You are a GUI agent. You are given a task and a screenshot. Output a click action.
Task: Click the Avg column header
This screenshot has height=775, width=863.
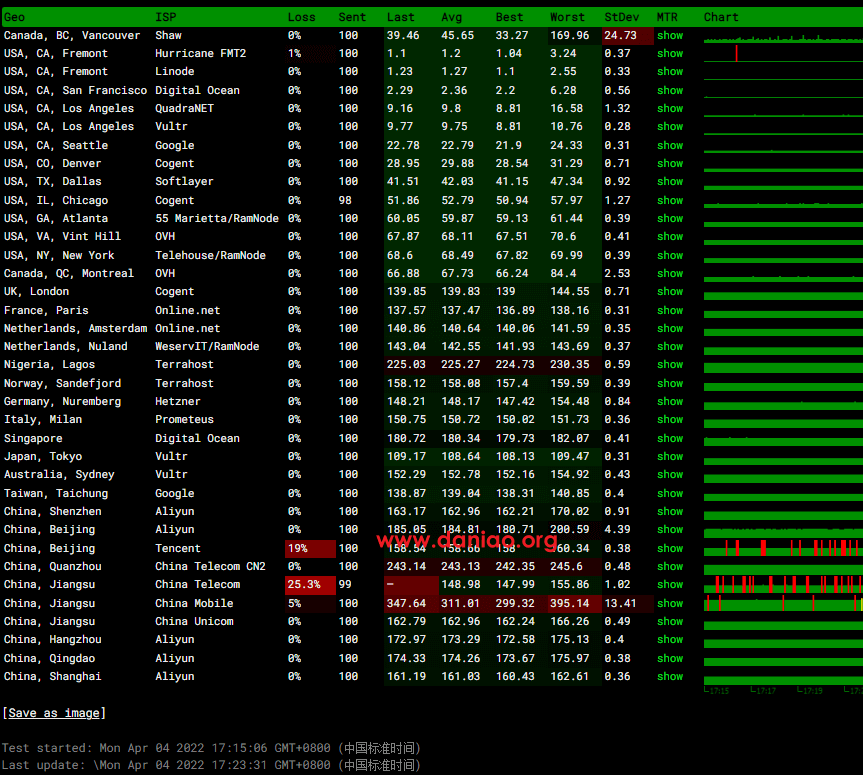[452, 17]
